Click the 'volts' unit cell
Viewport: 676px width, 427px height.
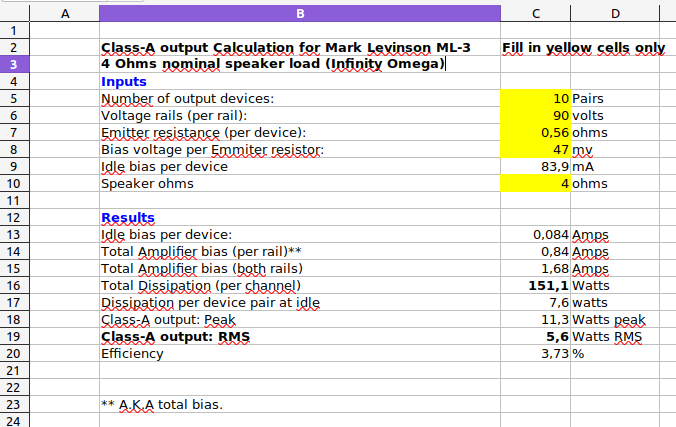pos(615,116)
